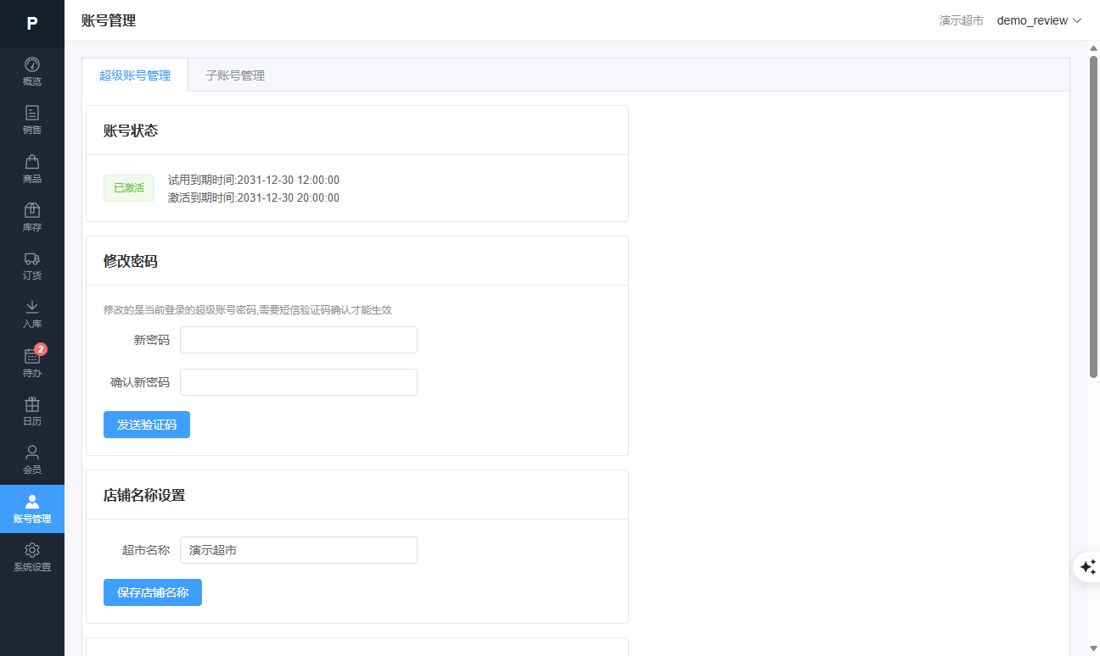Navigate to the 订货 ordering section
Image resolution: width=1100 pixels, height=656 pixels.
pos(32,265)
